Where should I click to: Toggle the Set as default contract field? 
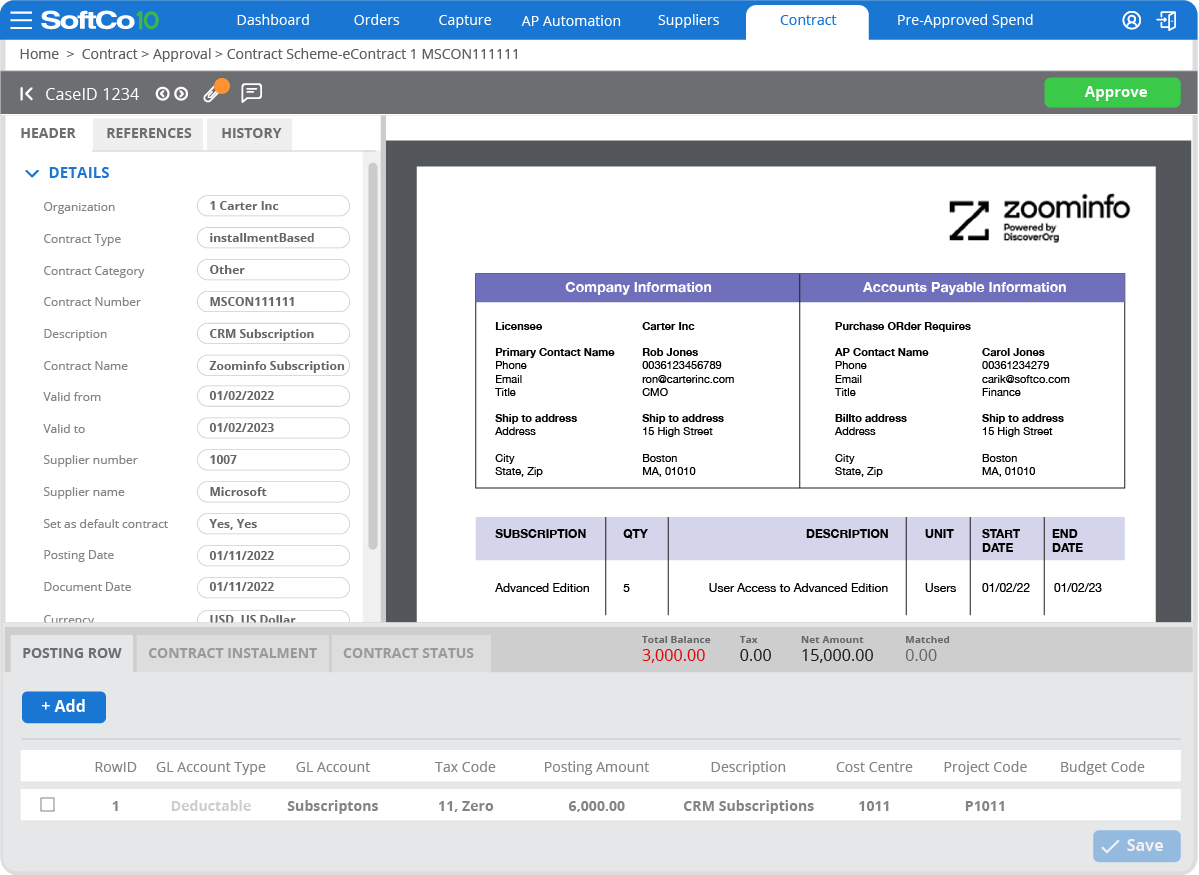(273, 523)
